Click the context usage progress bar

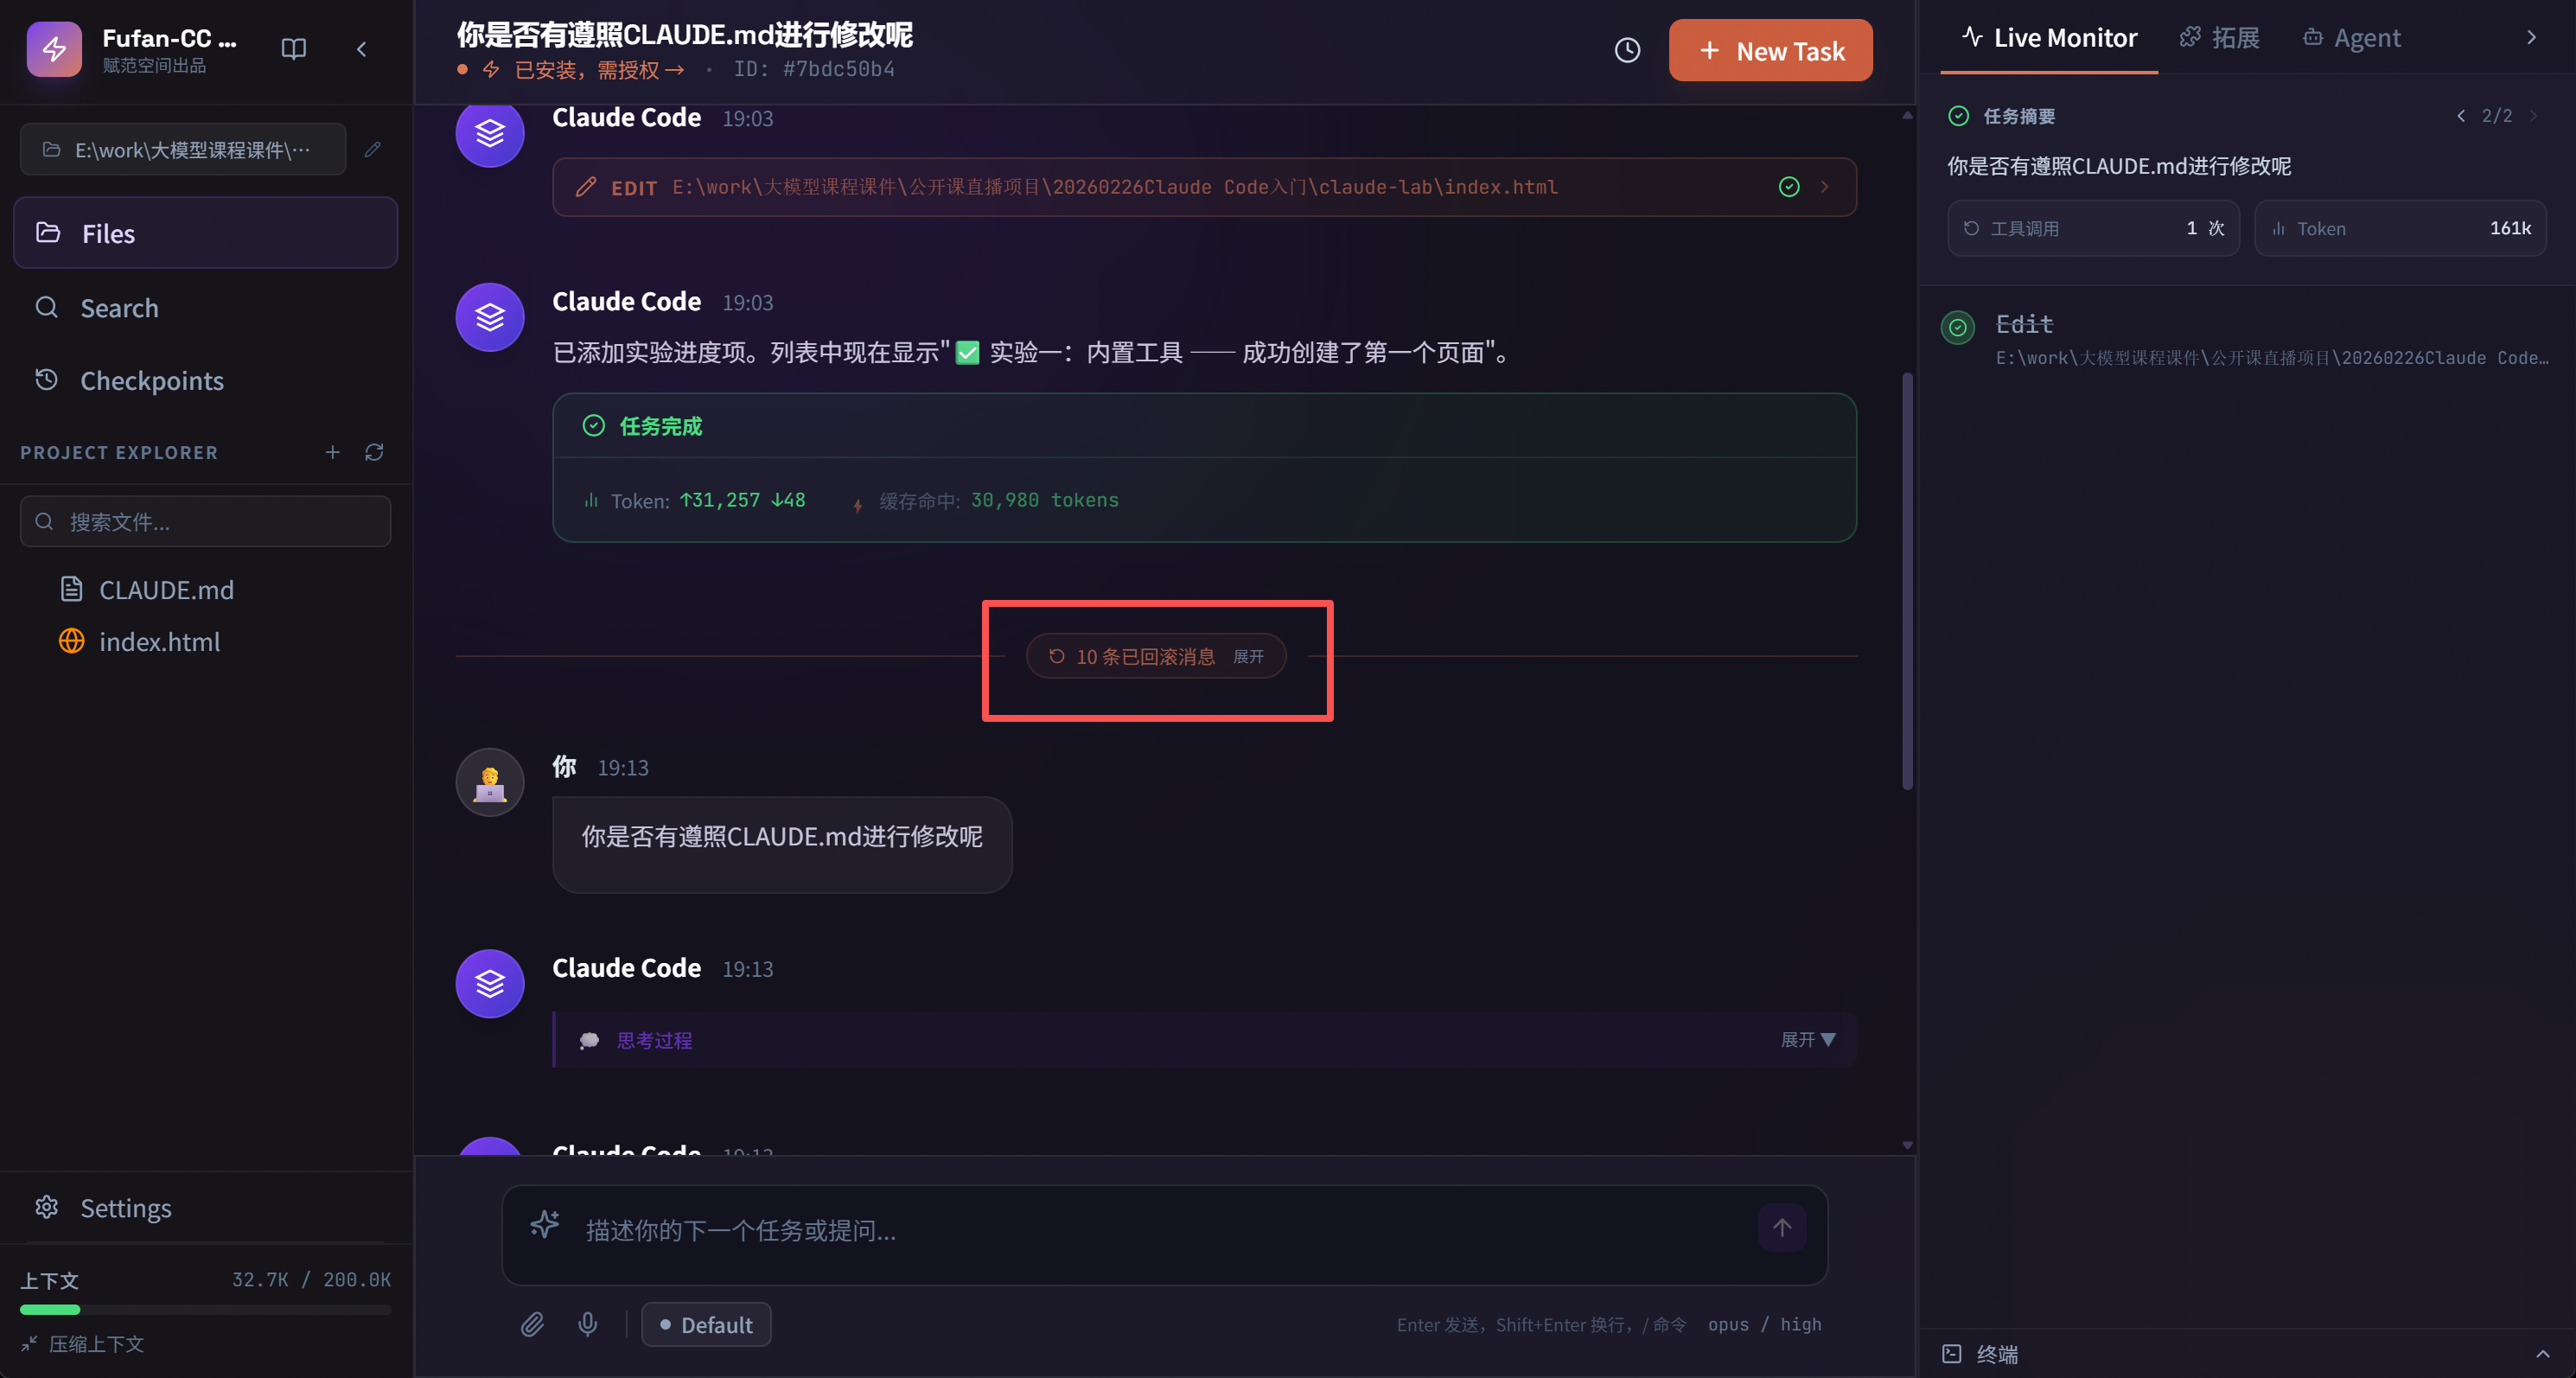pos(206,1310)
